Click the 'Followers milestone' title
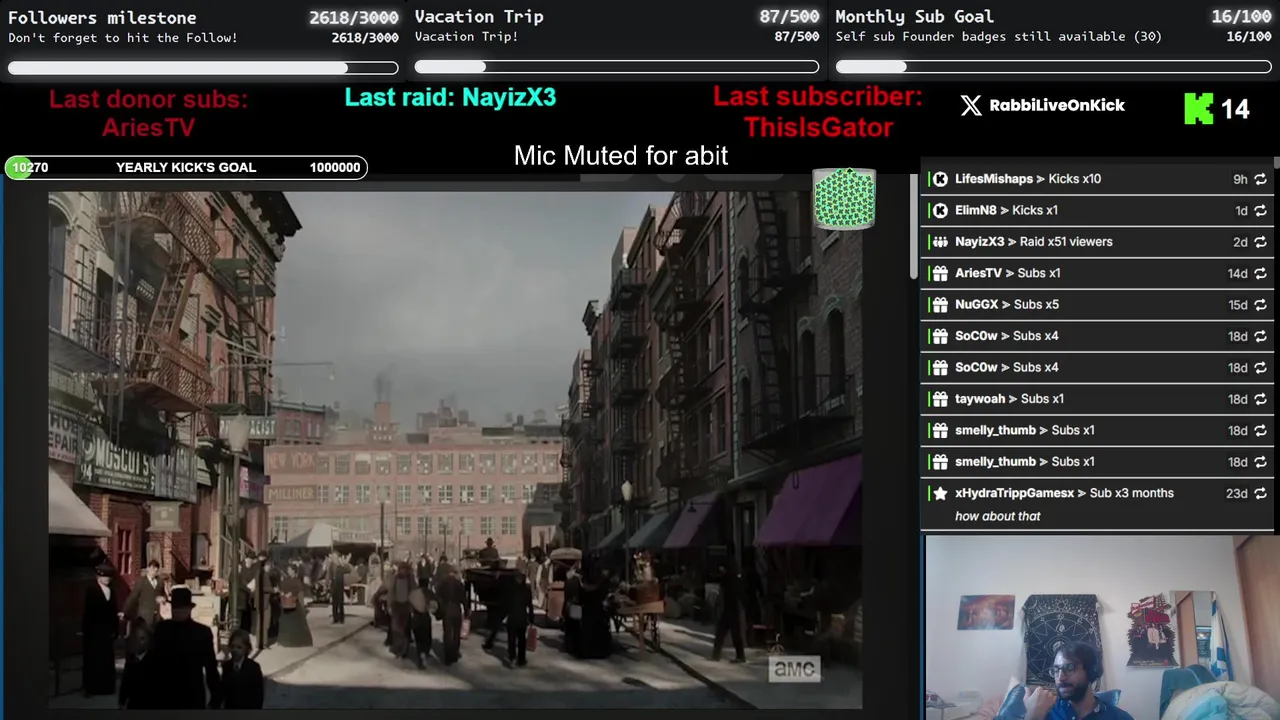 [x=102, y=17]
